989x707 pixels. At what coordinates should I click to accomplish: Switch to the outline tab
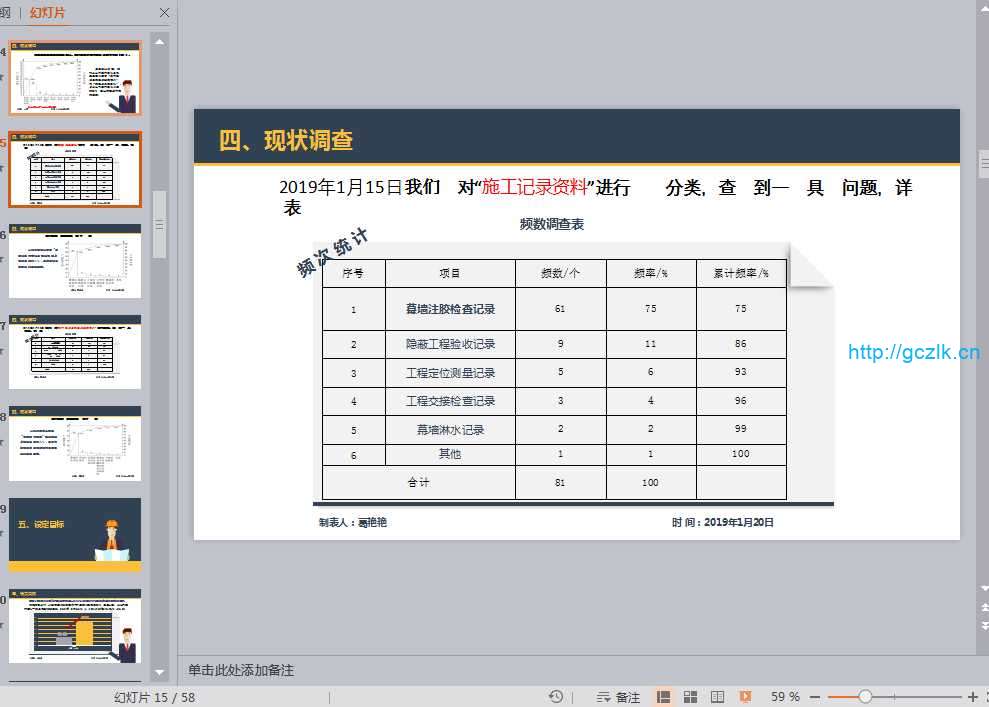[5, 13]
